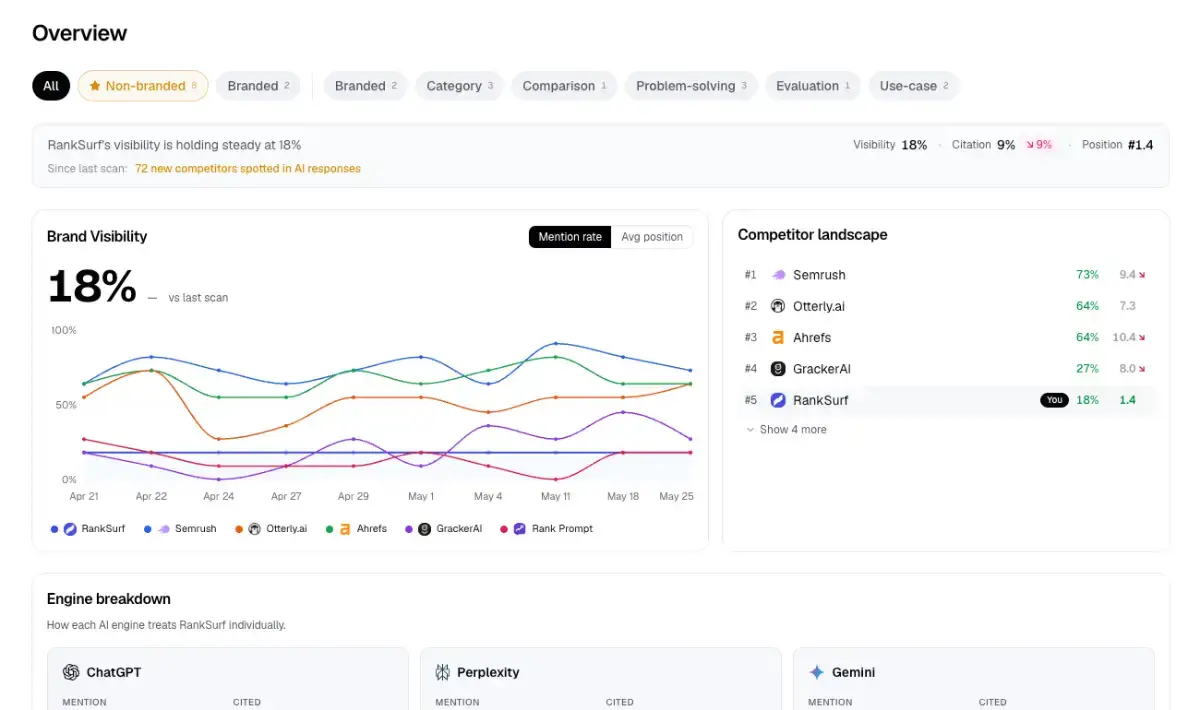The height and width of the screenshot is (710, 1200).
Task: Click Otterly.ai 64% visibility value
Action: pyautogui.click(x=1087, y=306)
